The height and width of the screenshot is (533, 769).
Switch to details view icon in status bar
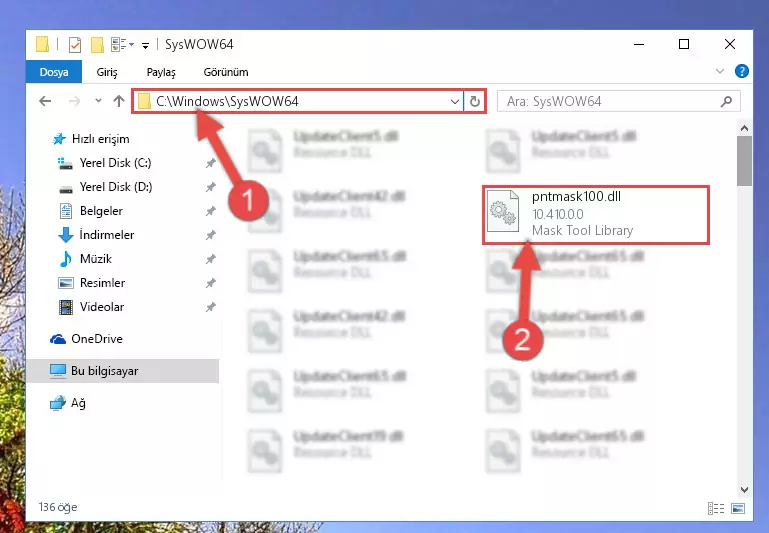(x=716, y=508)
